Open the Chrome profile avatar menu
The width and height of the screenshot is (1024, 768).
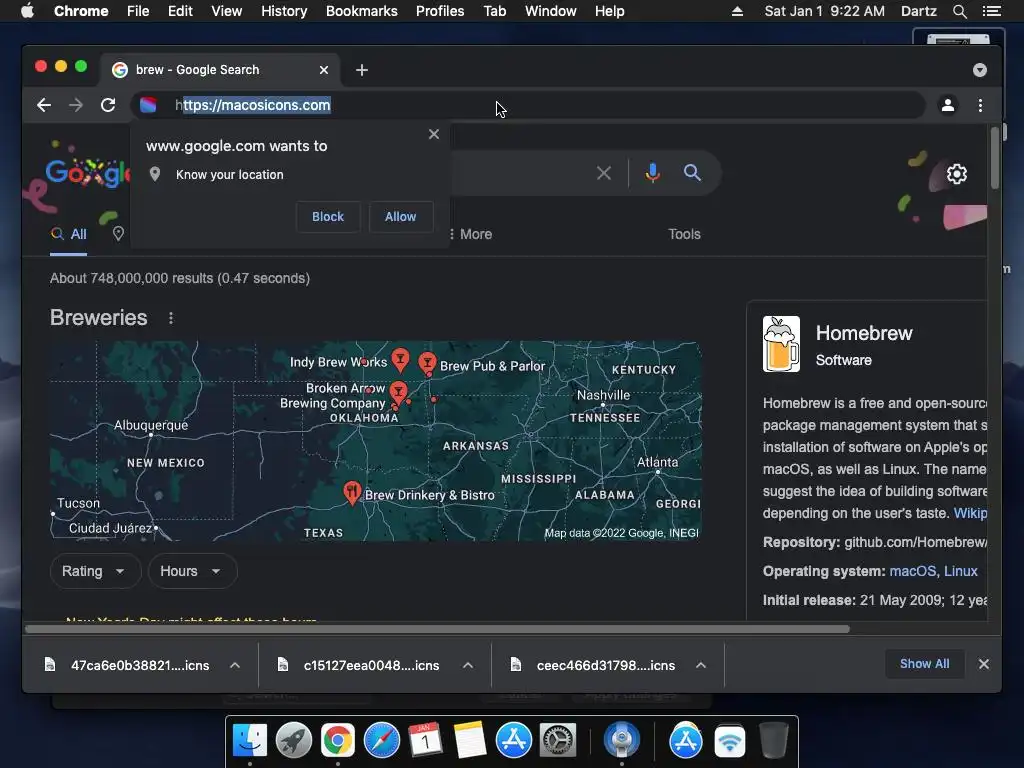point(948,105)
